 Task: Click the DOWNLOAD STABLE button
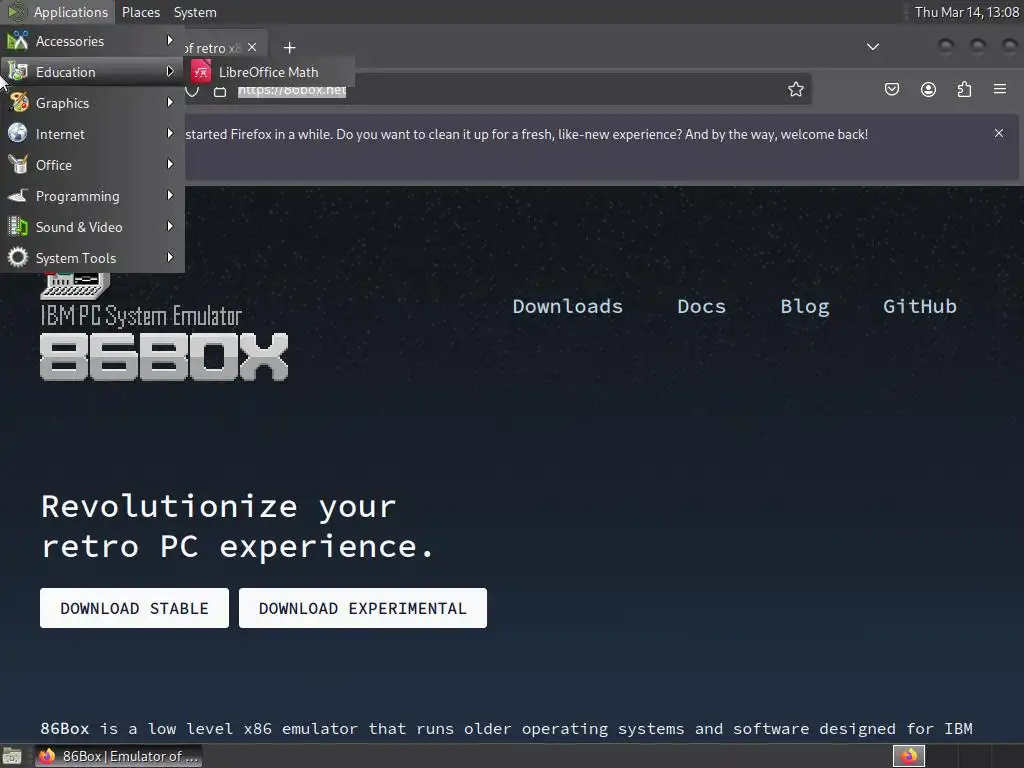(135, 608)
